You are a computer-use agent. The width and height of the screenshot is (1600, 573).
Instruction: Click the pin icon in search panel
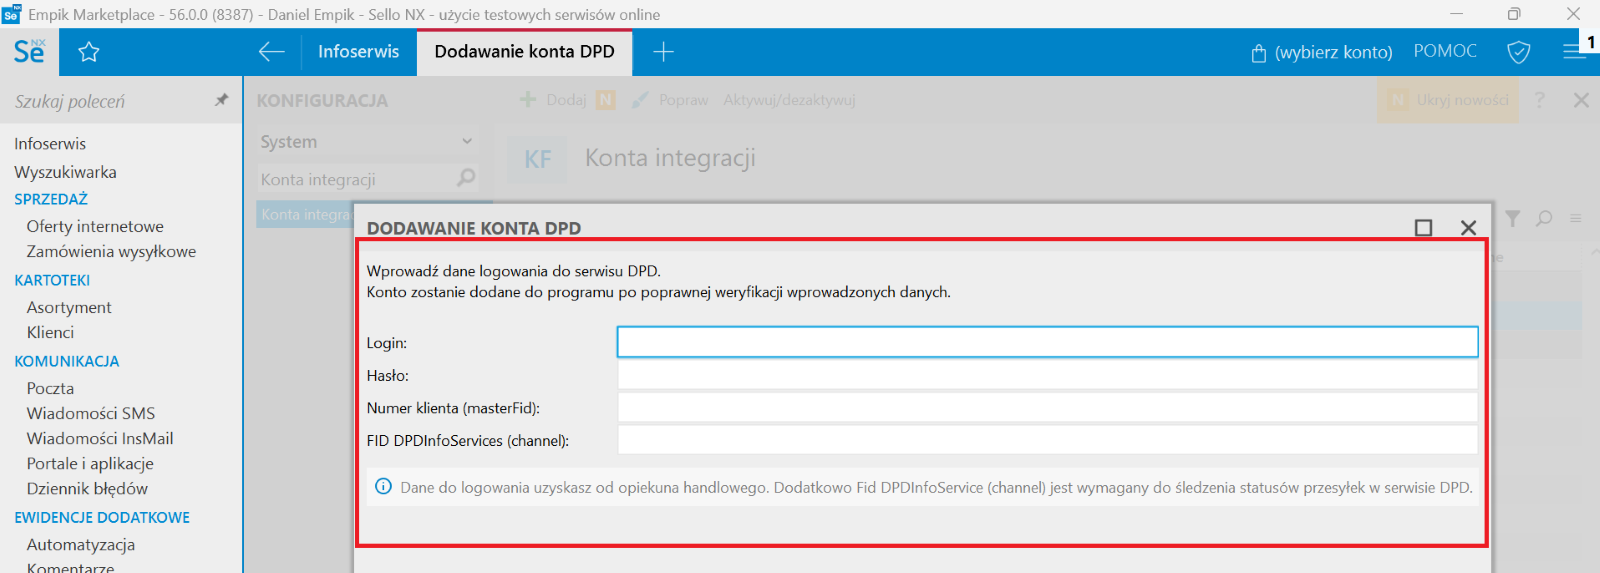[221, 100]
